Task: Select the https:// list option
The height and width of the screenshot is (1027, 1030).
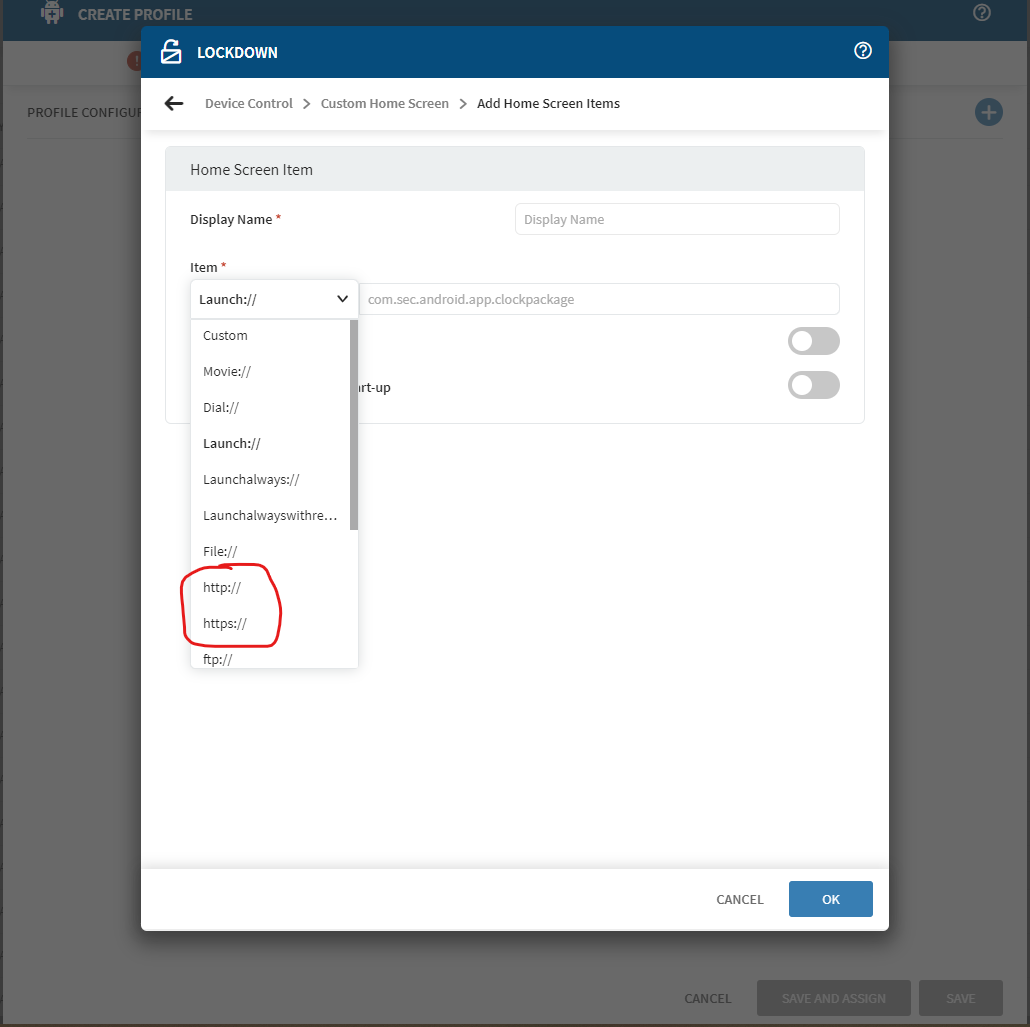Action: [x=225, y=624]
